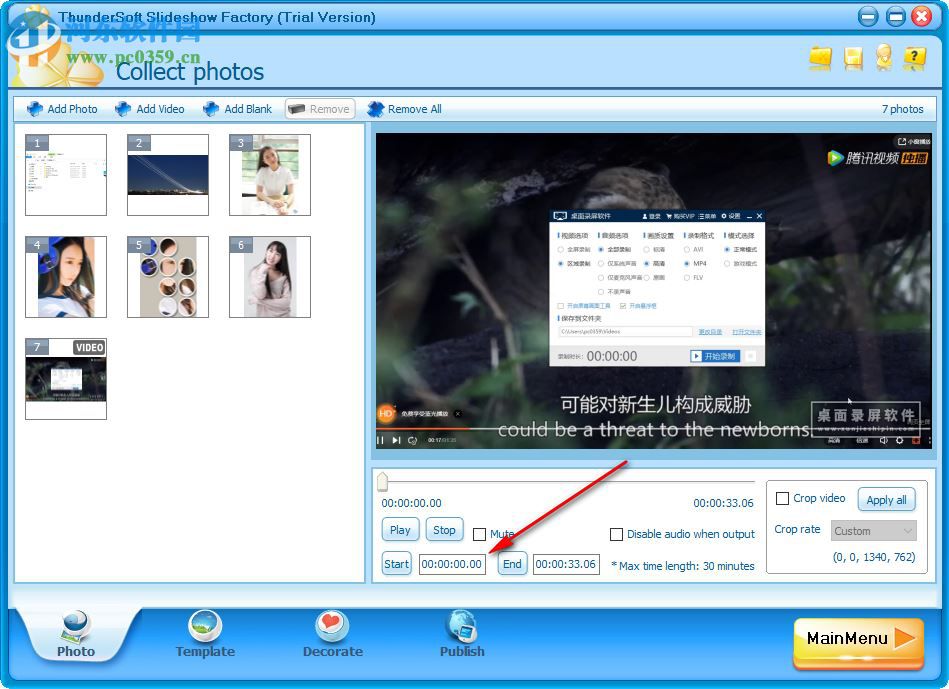Open the Crop rate Custom dropdown
Viewport: 949px width, 689px height.
point(873,530)
